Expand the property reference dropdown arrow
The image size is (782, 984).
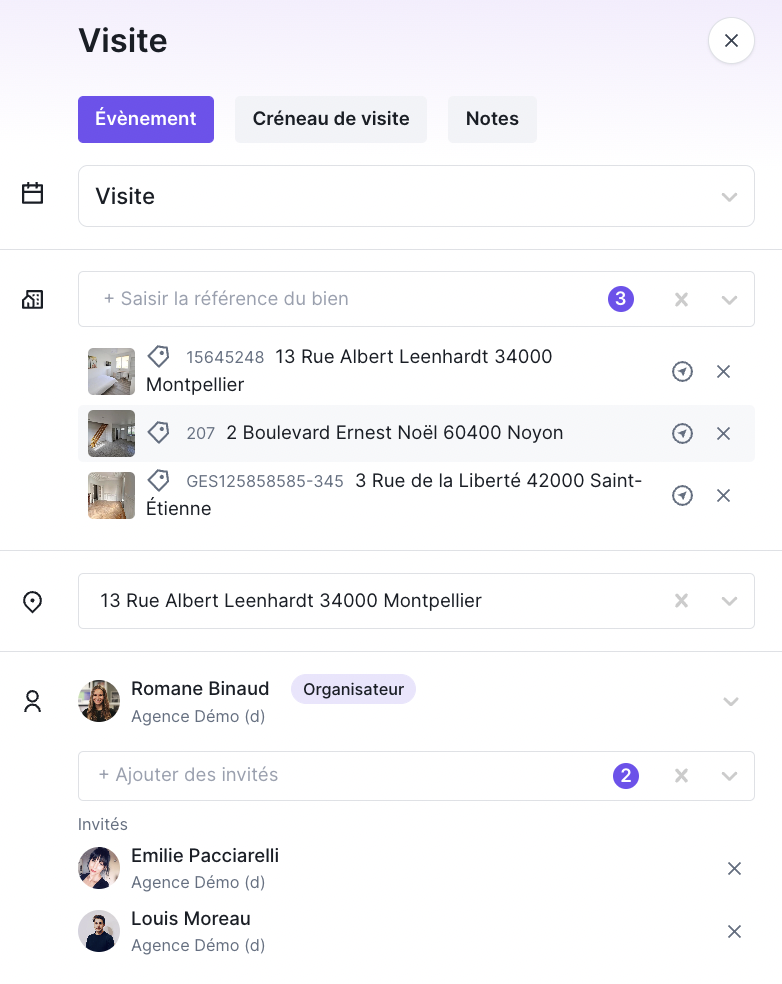729,299
